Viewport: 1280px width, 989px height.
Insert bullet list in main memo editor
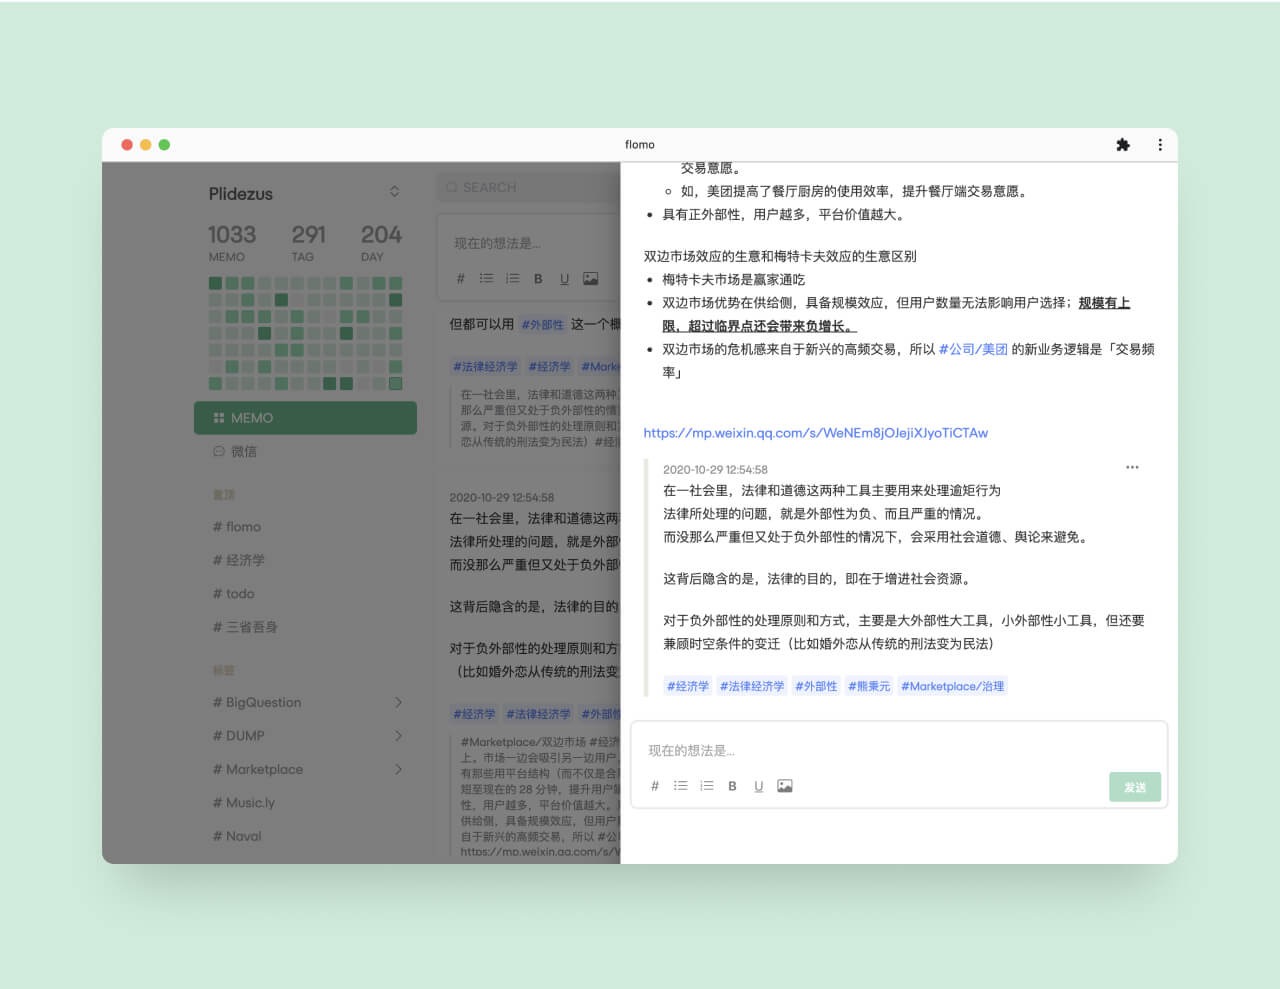click(486, 279)
